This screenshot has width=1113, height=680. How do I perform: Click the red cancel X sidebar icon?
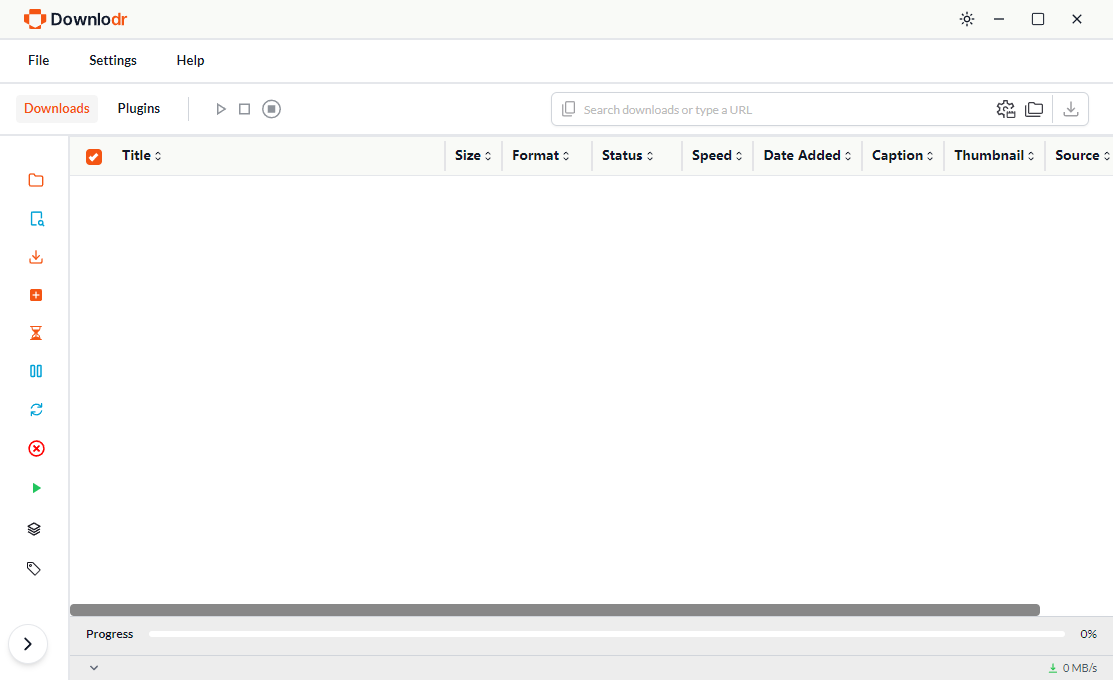(x=36, y=449)
